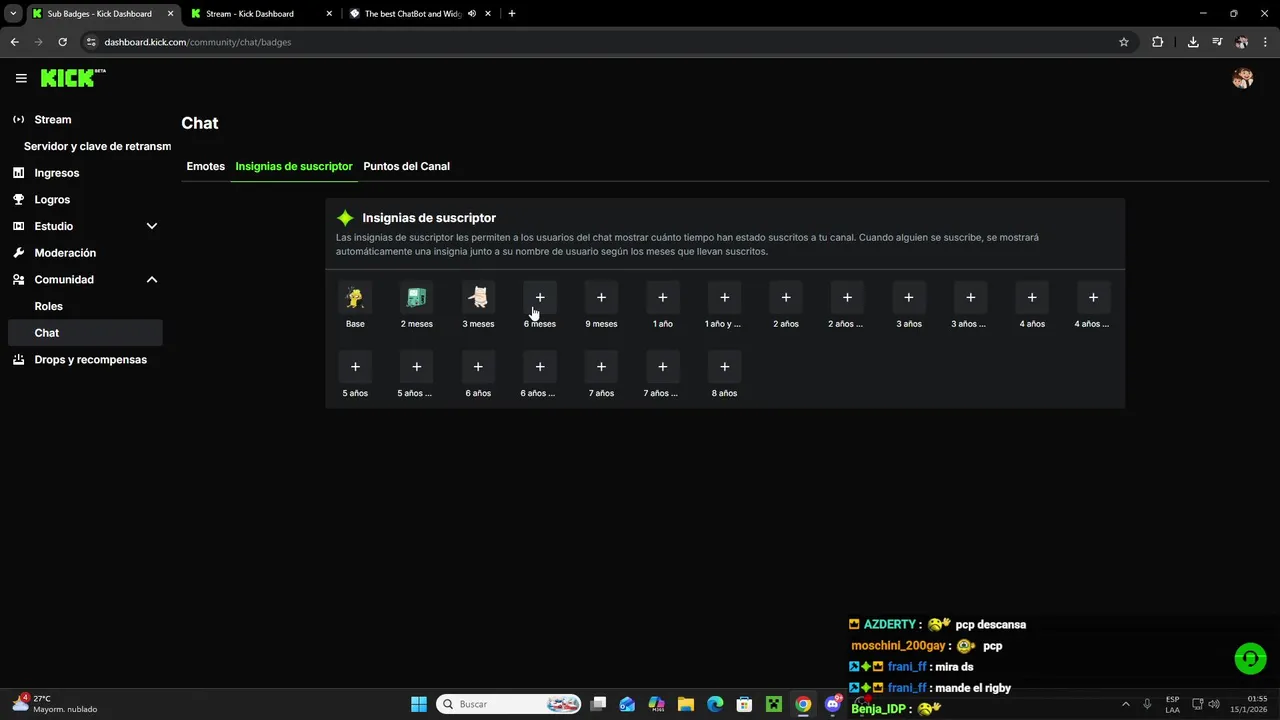Bookmark this page with the star
The image size is (1280, 720).
[1124, 42]
